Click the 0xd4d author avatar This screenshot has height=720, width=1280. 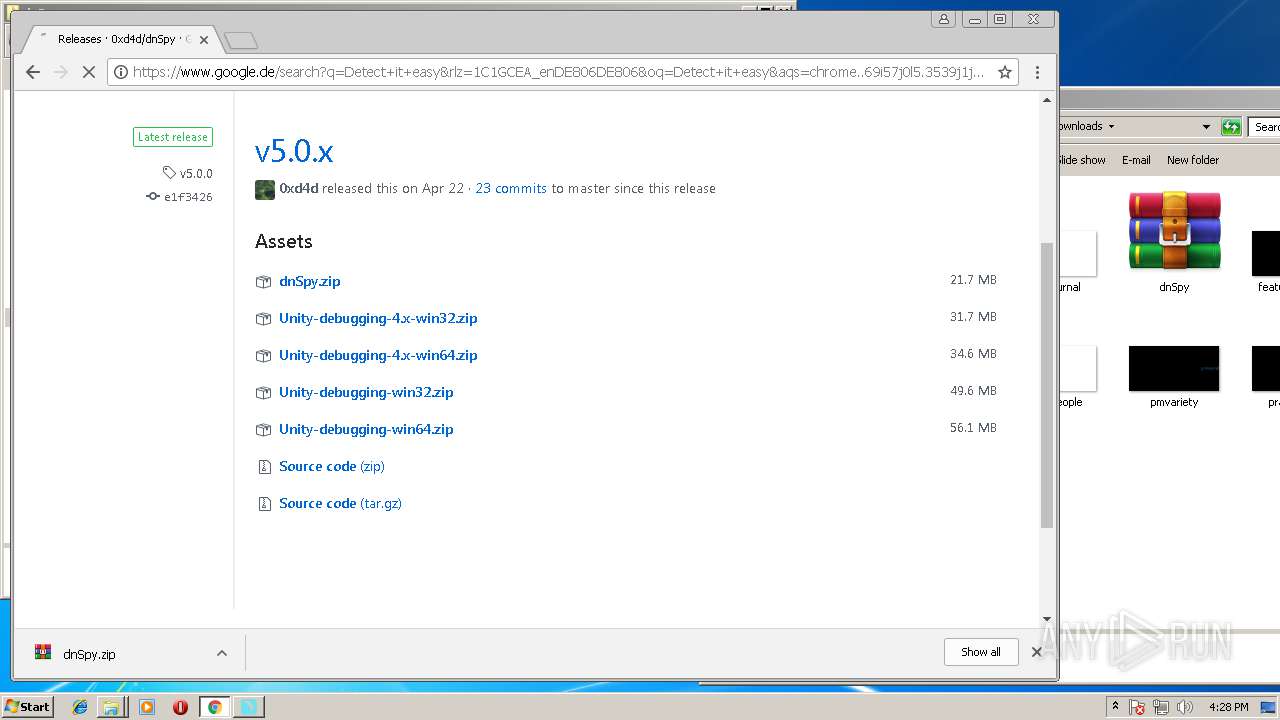265,189
